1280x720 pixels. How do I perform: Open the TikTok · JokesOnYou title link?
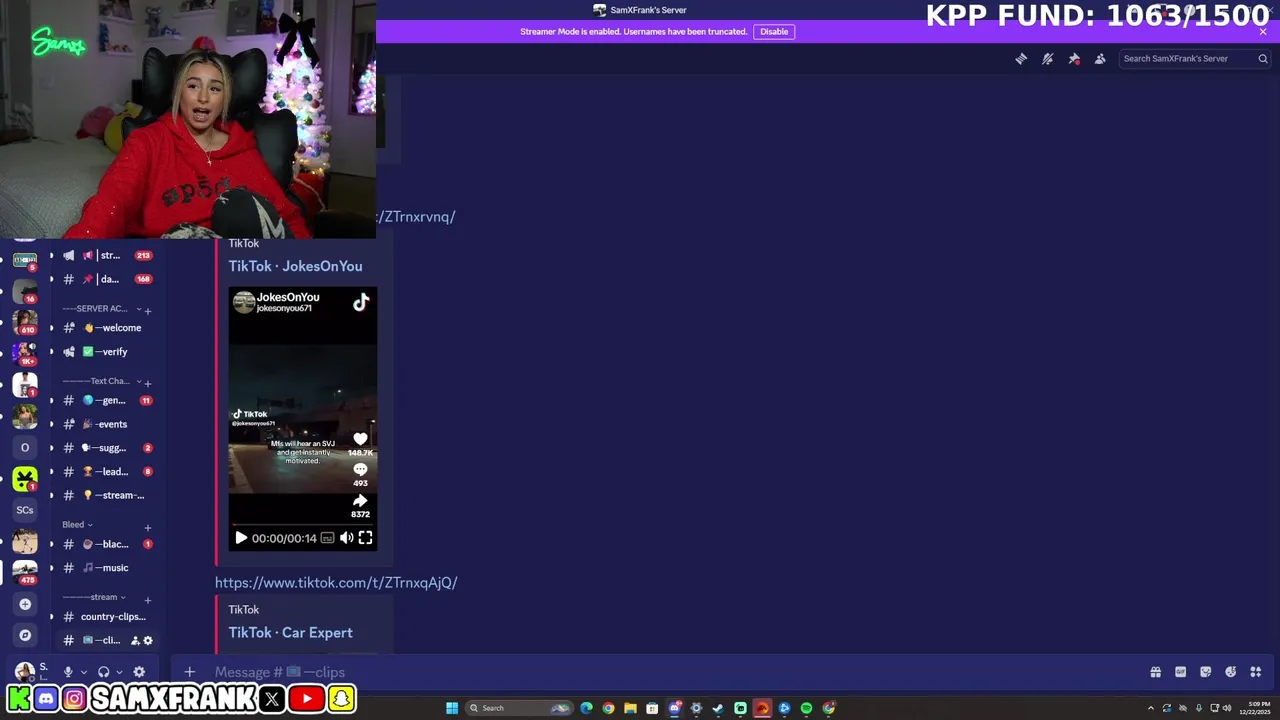coord(295,266)
